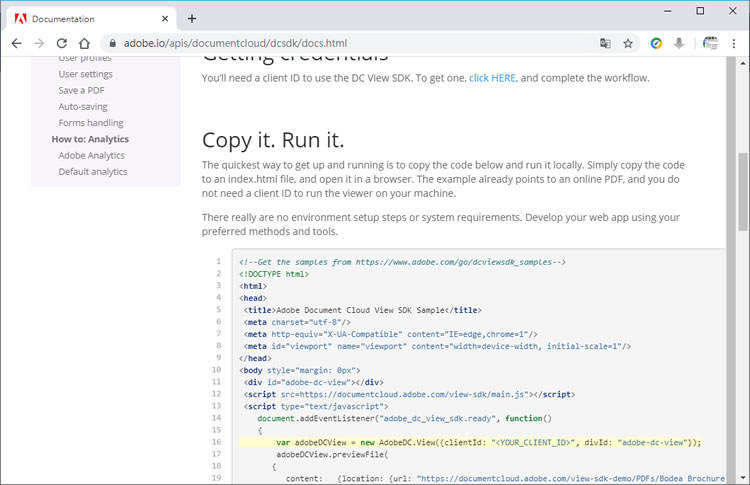Open Adobe Analytics sidebar link
The width and height of the screenshot is (750, 485).
pyautogui.click(x=91, y=155)
